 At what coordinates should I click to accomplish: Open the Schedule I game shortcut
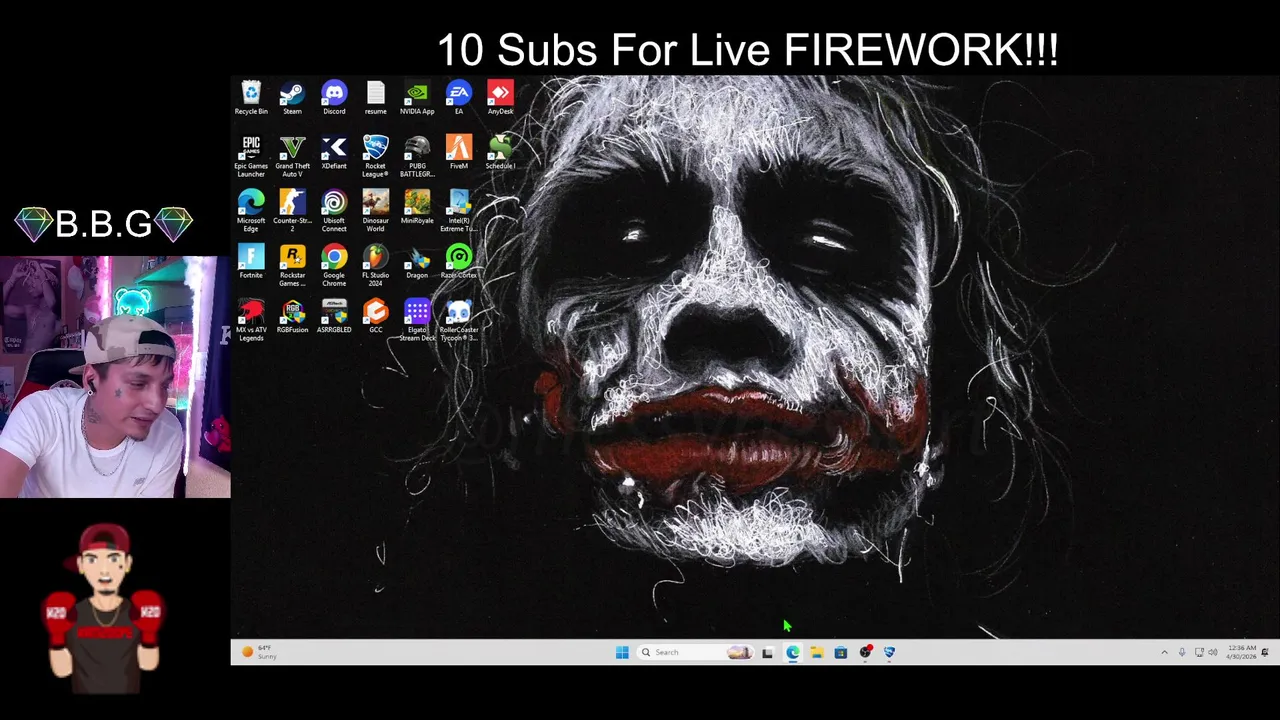point(500,153)
